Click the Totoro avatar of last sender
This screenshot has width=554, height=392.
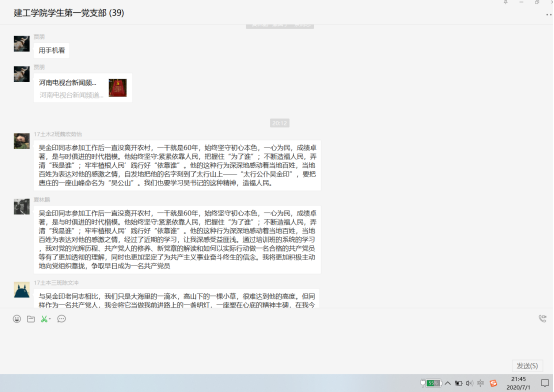coord(22,290)
